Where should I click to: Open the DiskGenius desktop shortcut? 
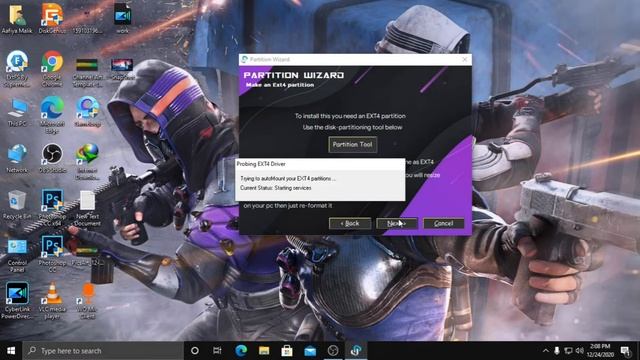[x=52, y=18]
